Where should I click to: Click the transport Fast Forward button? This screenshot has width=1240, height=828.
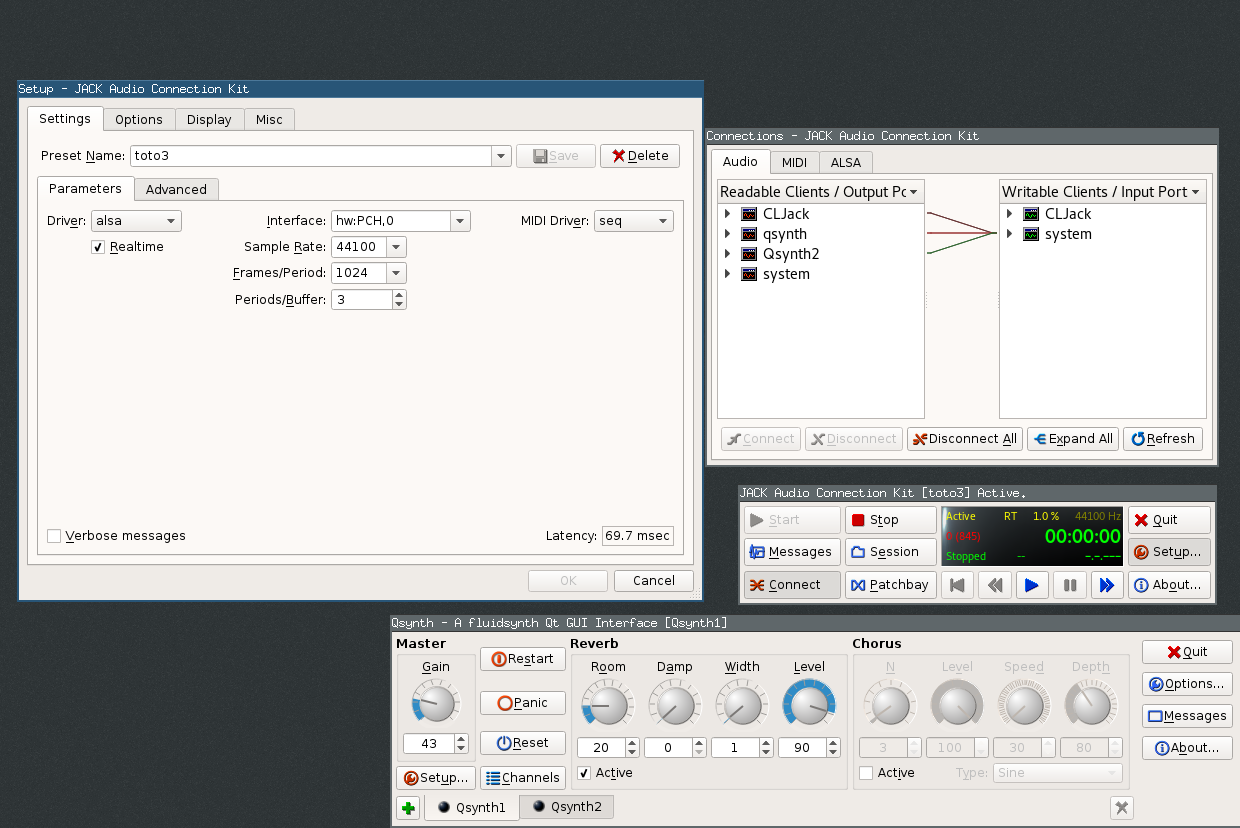click(1106, 585)
